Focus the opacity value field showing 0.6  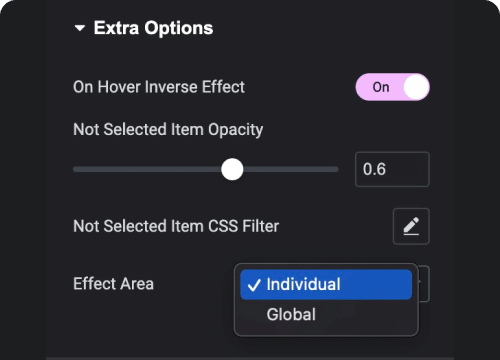(392, 169)
